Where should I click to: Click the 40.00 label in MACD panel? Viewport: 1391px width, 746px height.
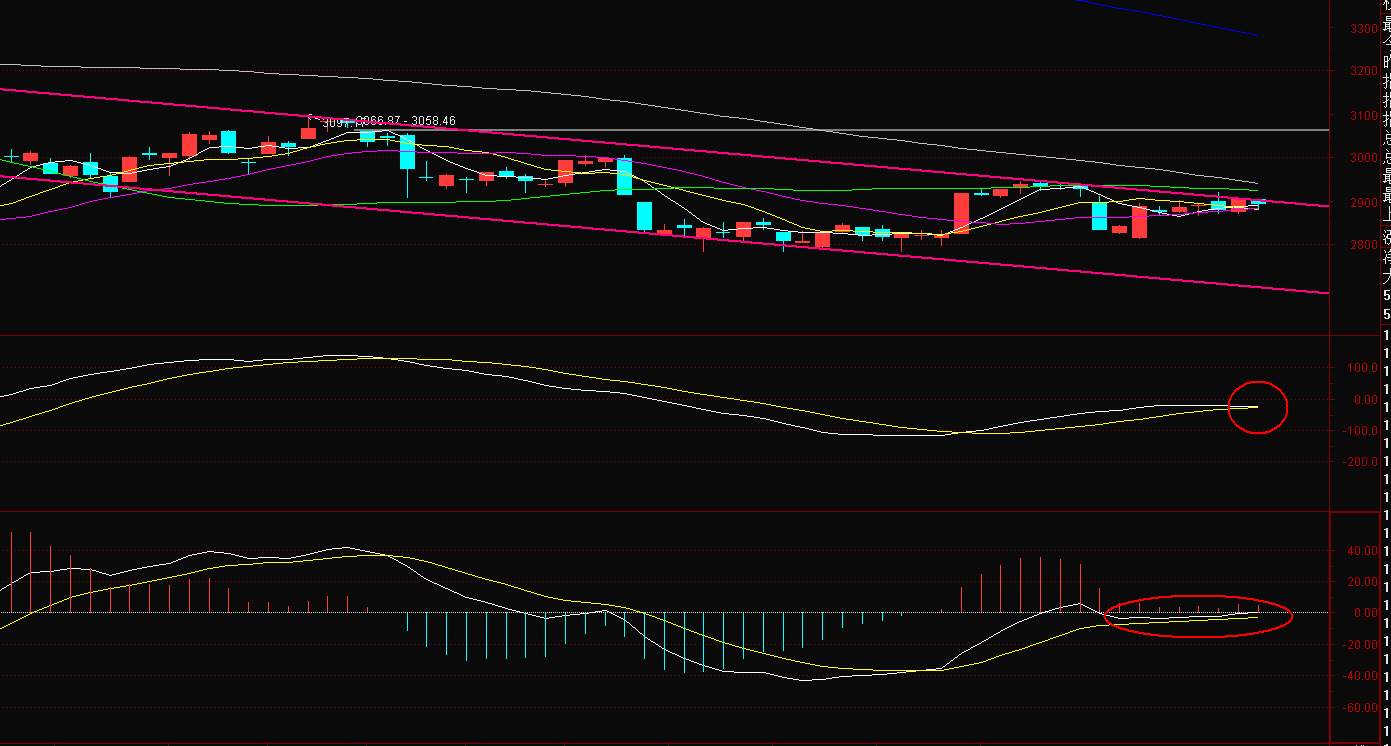coord(1361,551)
